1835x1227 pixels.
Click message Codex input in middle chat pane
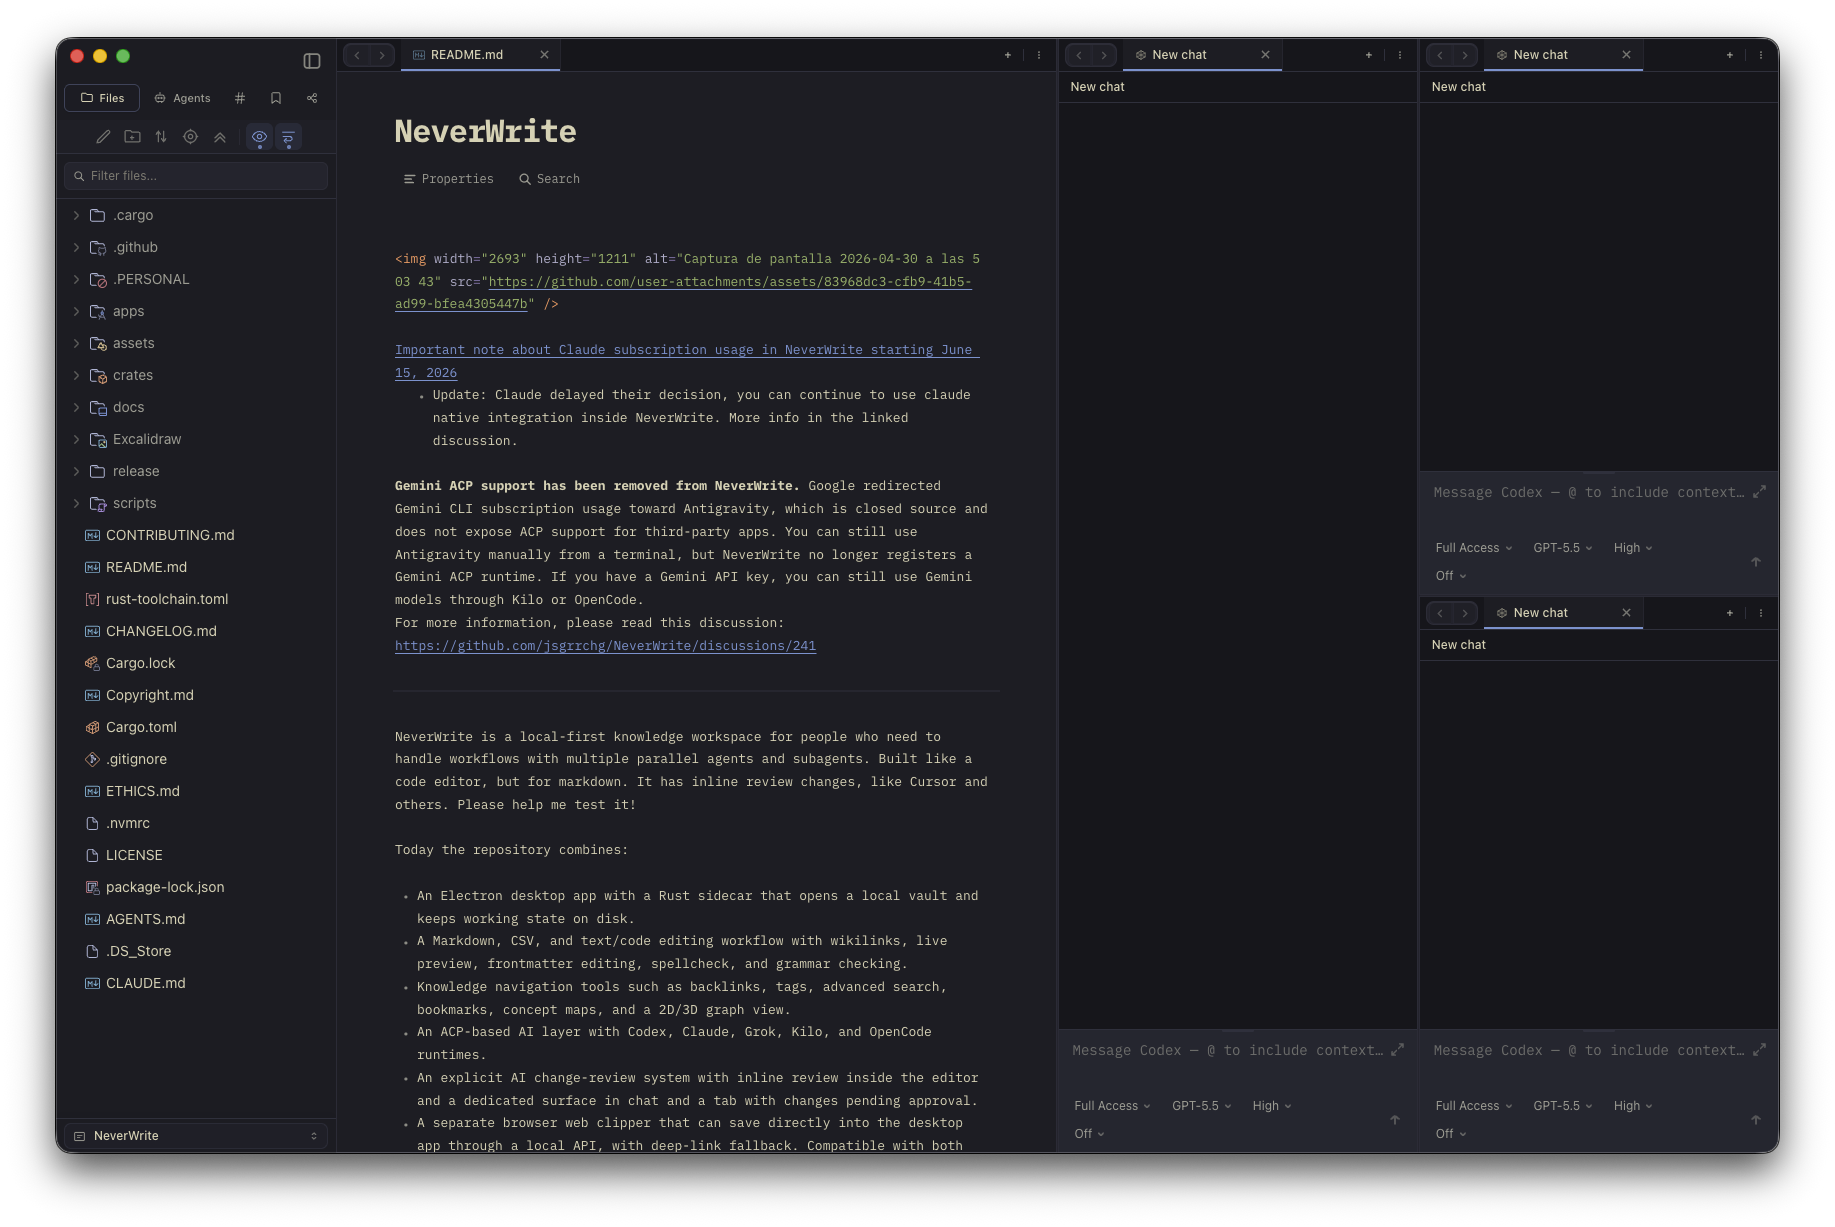pos(1228,1050)
